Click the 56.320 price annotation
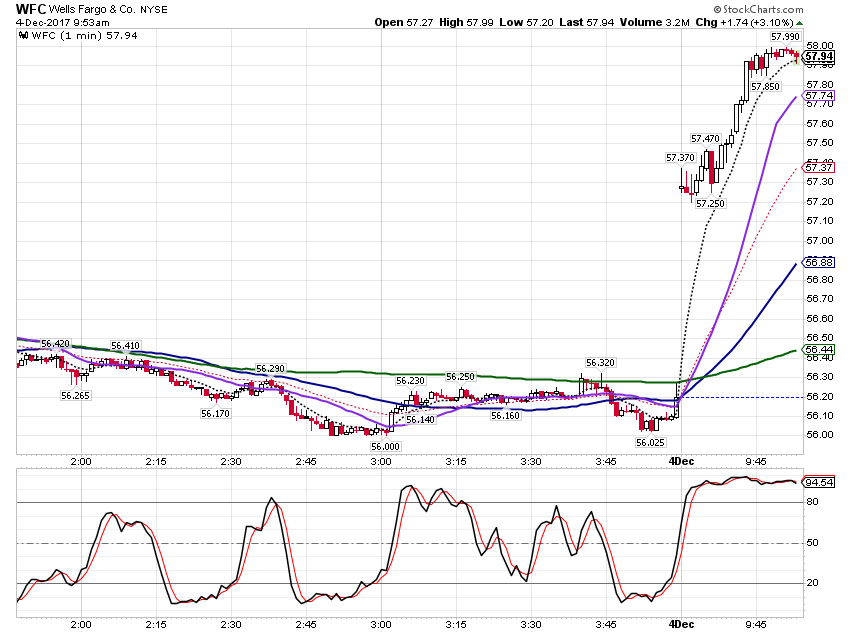 click(x=600, y=363)
